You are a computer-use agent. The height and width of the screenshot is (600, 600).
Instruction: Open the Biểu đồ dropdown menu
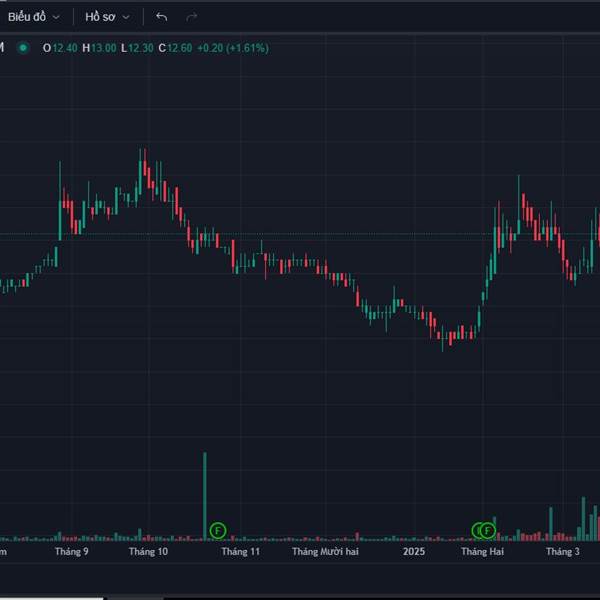click(34, 17)
